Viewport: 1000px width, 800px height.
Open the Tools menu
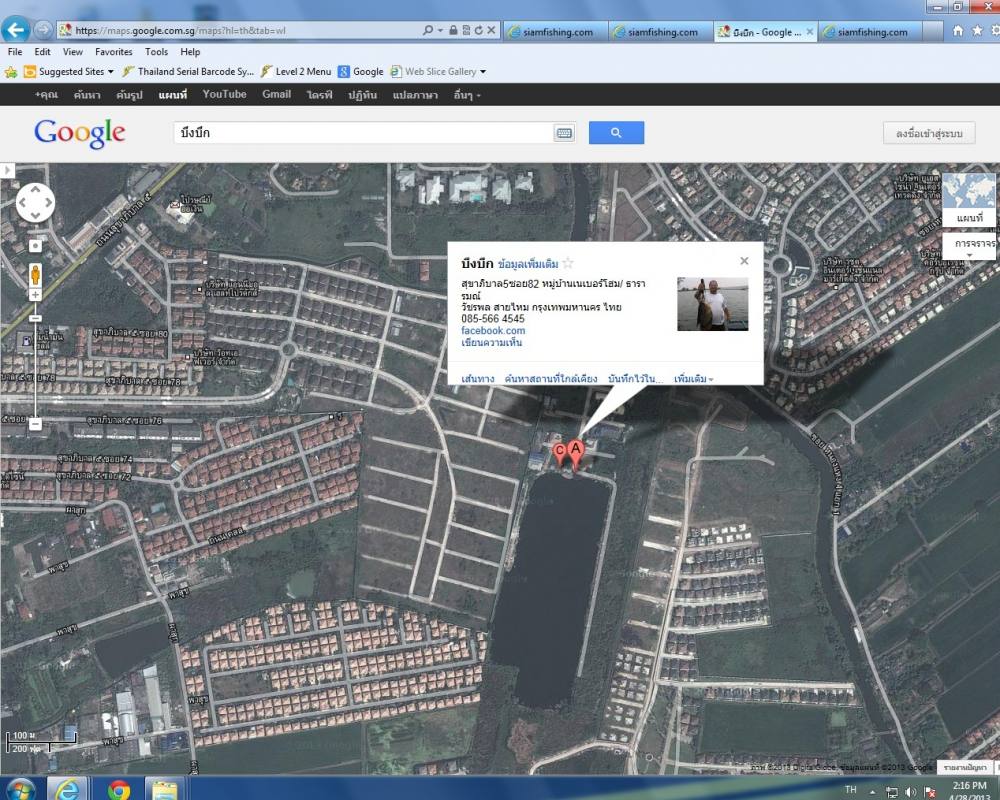pos(156,52)
